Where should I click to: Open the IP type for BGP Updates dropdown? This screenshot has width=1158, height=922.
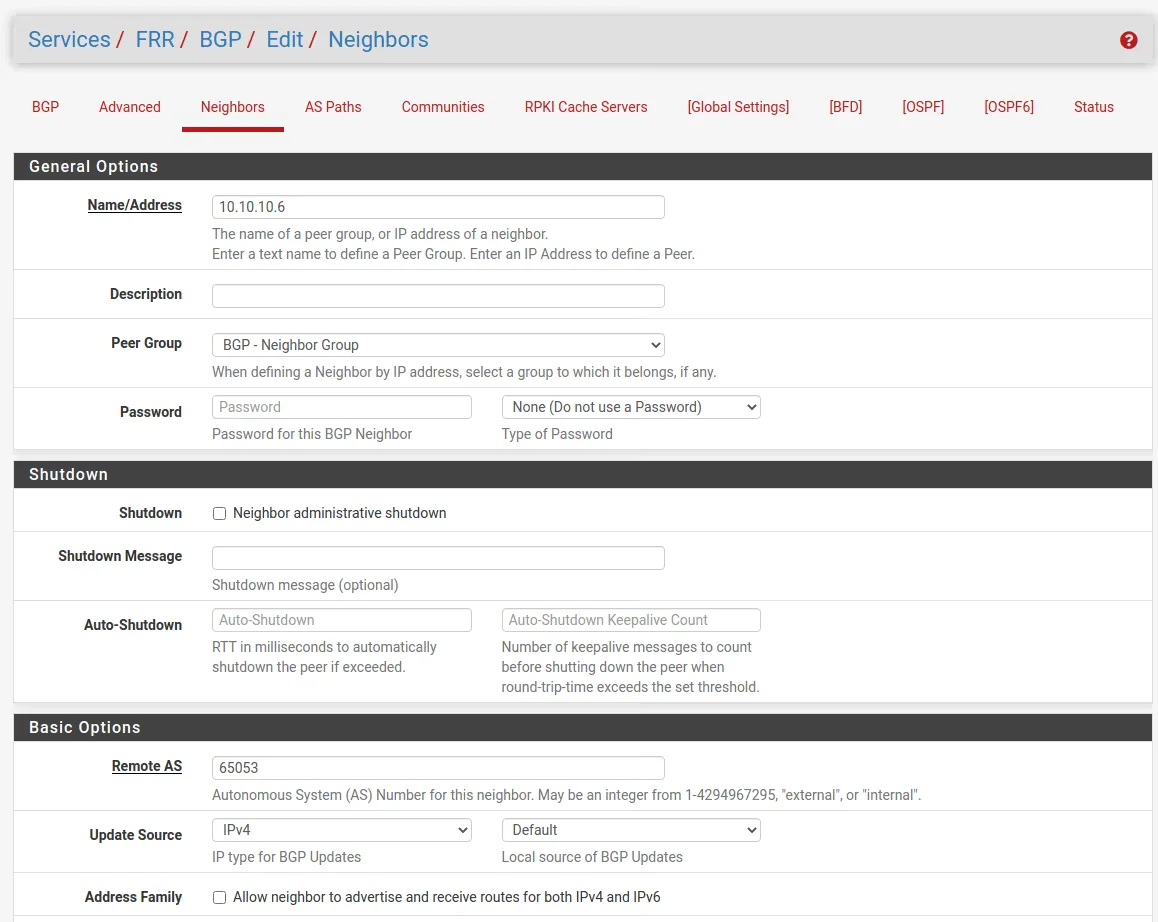[341, 830]
